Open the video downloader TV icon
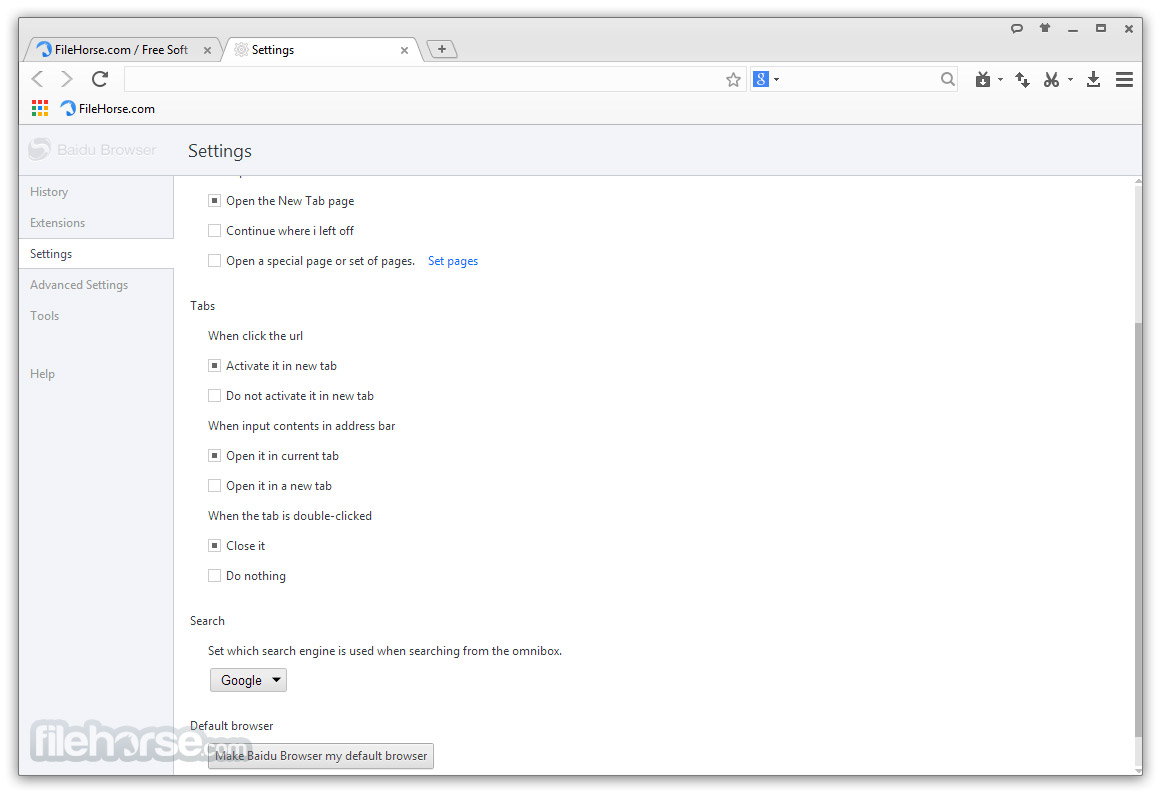The image size is (1161, 792). [983, 79]
